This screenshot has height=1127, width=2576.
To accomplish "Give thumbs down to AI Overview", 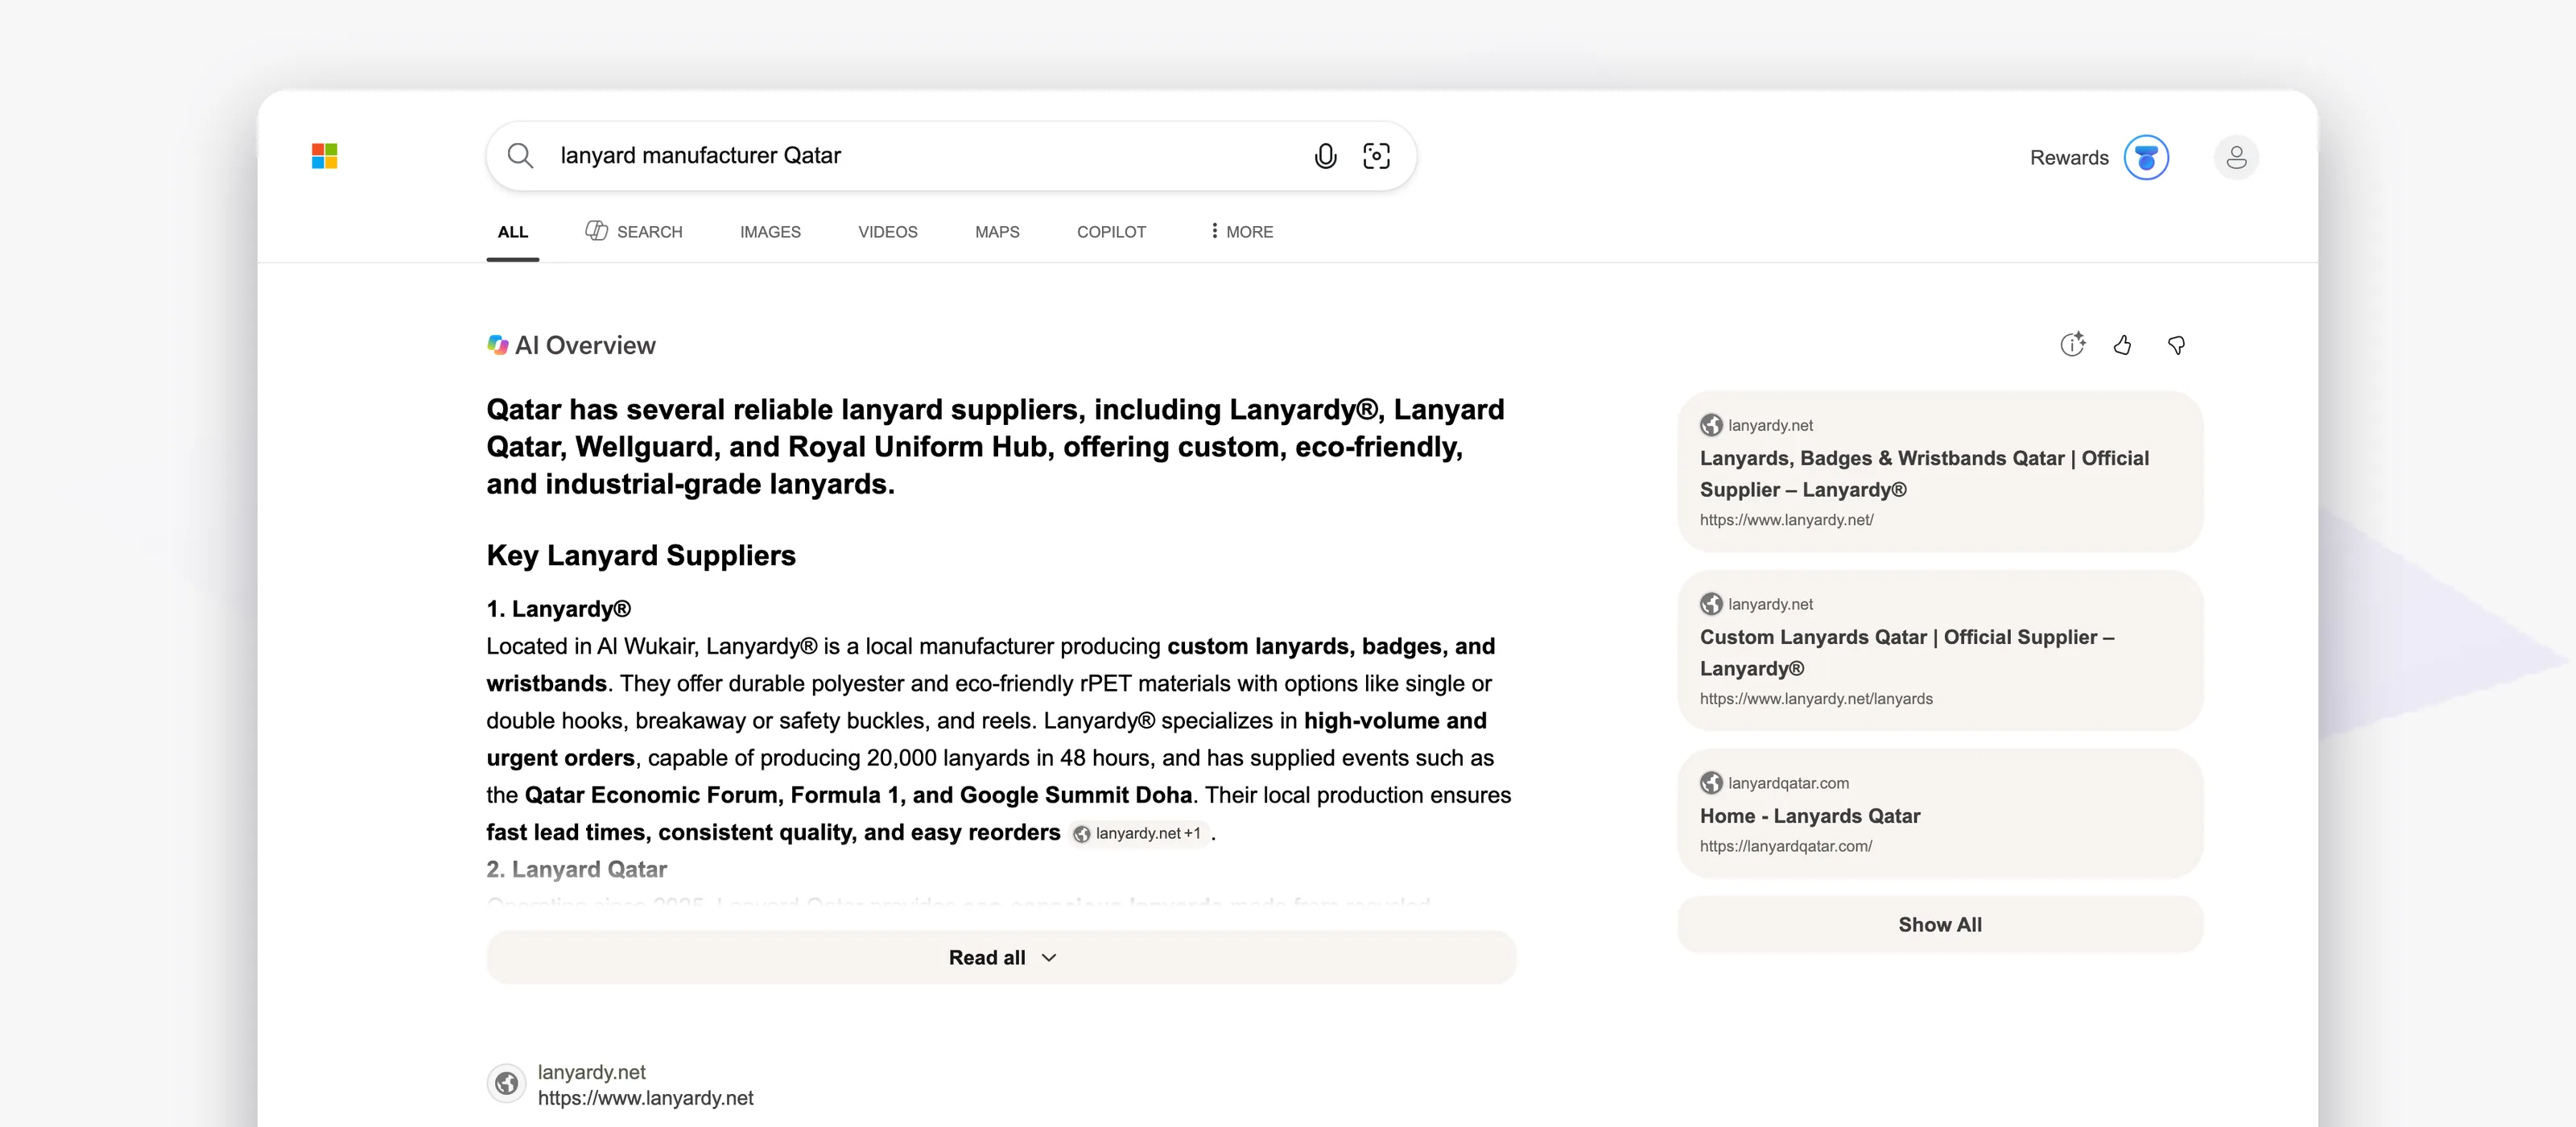I will pyautogui.click(x=2176, y=345).
